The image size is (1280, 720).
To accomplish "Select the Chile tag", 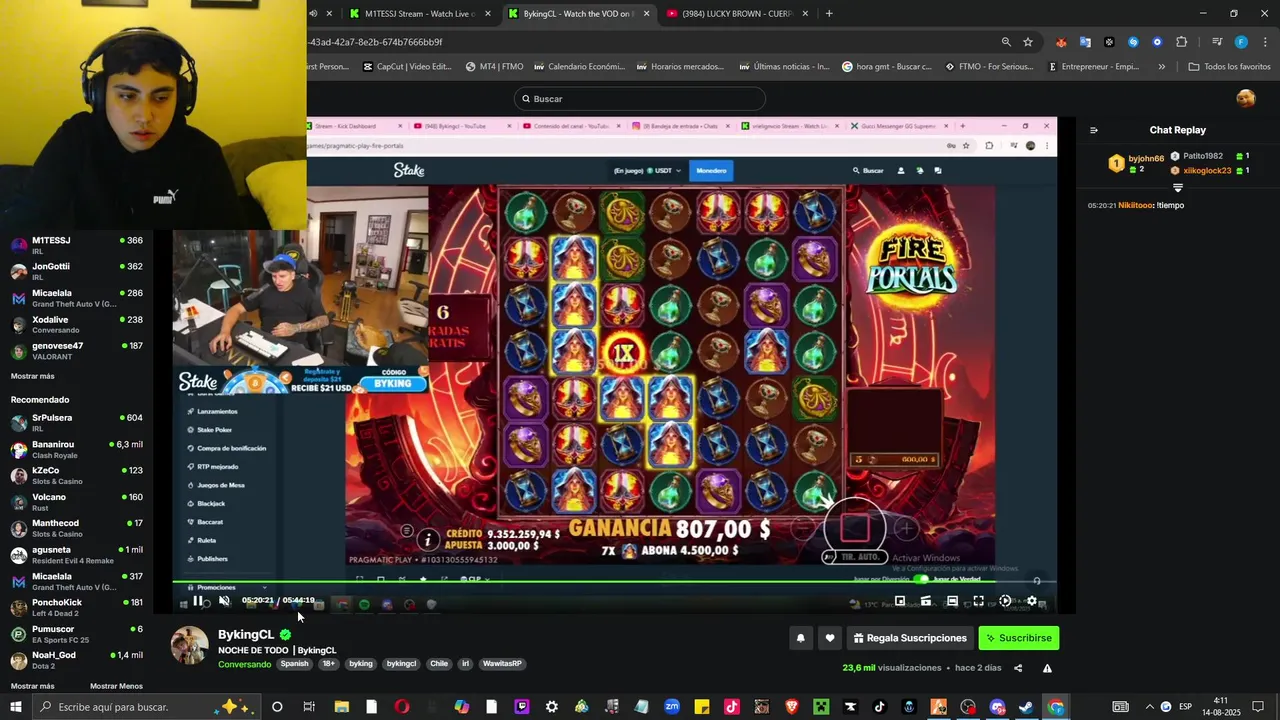I will (x=439, y=664).
